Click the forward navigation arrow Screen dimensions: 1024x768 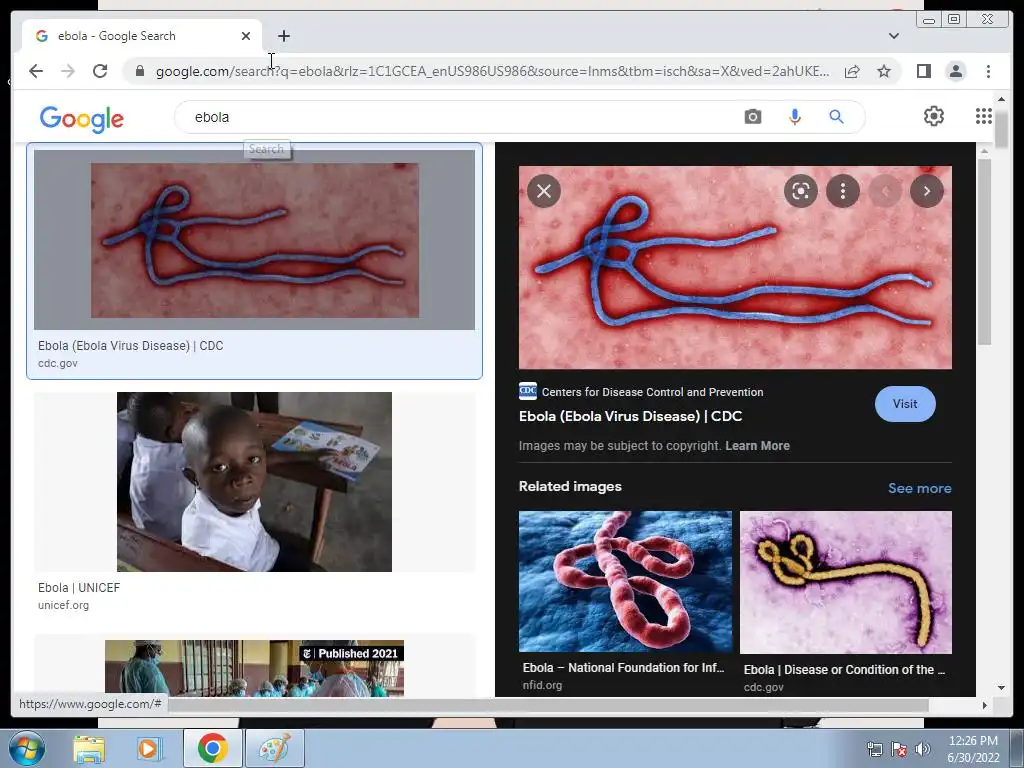[68, 71]
